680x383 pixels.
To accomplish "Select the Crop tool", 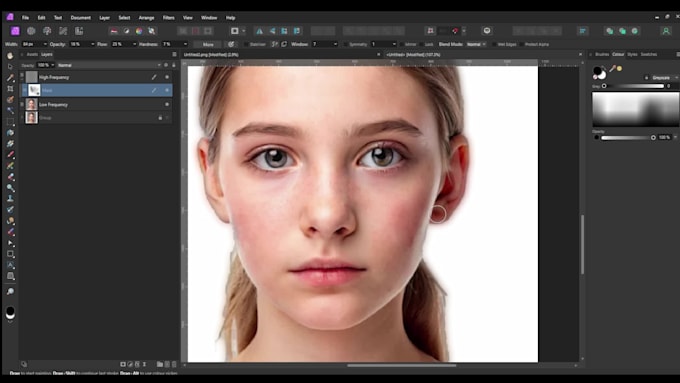I will click(10, 88).
